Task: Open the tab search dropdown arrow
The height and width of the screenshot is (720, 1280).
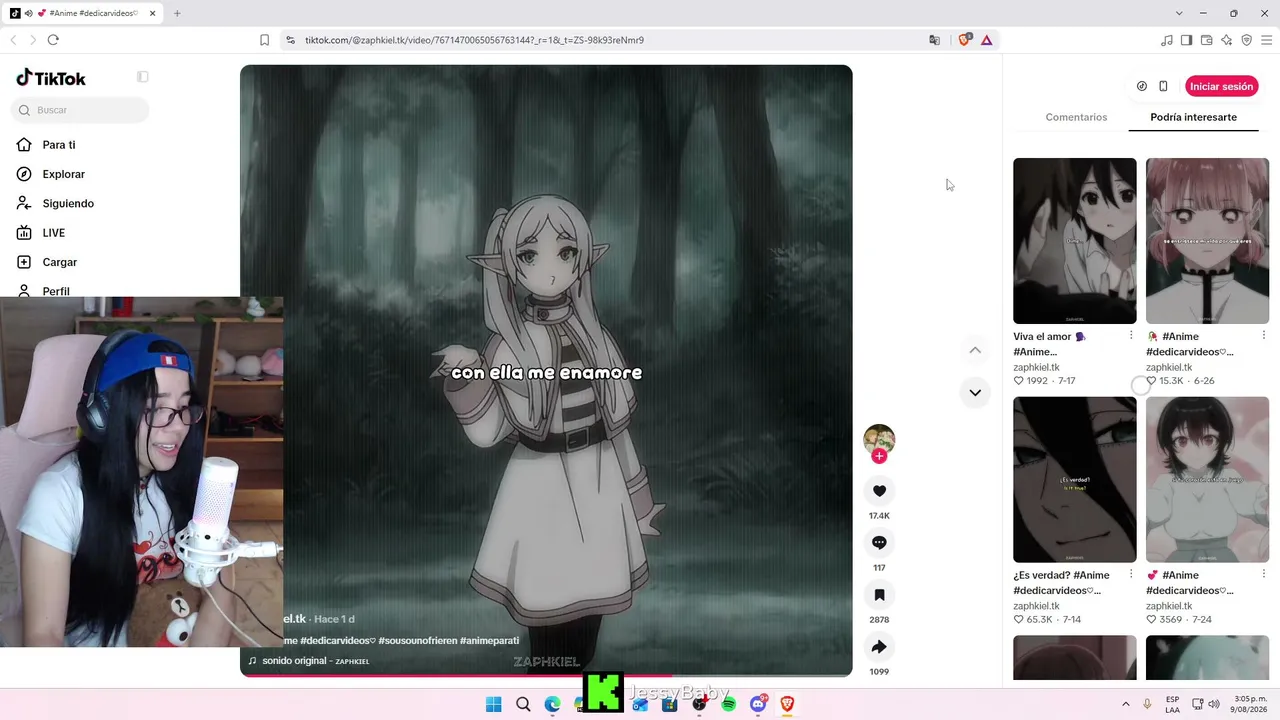Action: [1179, 13]
